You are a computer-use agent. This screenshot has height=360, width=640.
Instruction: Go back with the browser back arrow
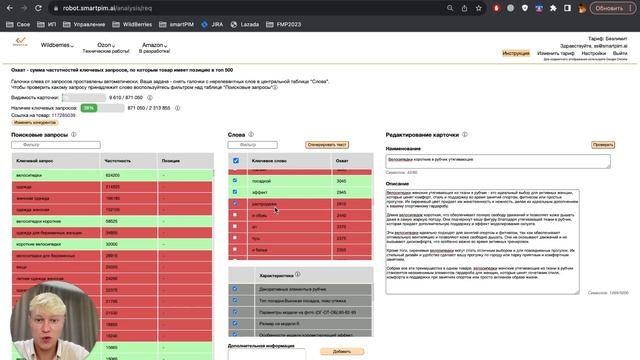[10, 8]
